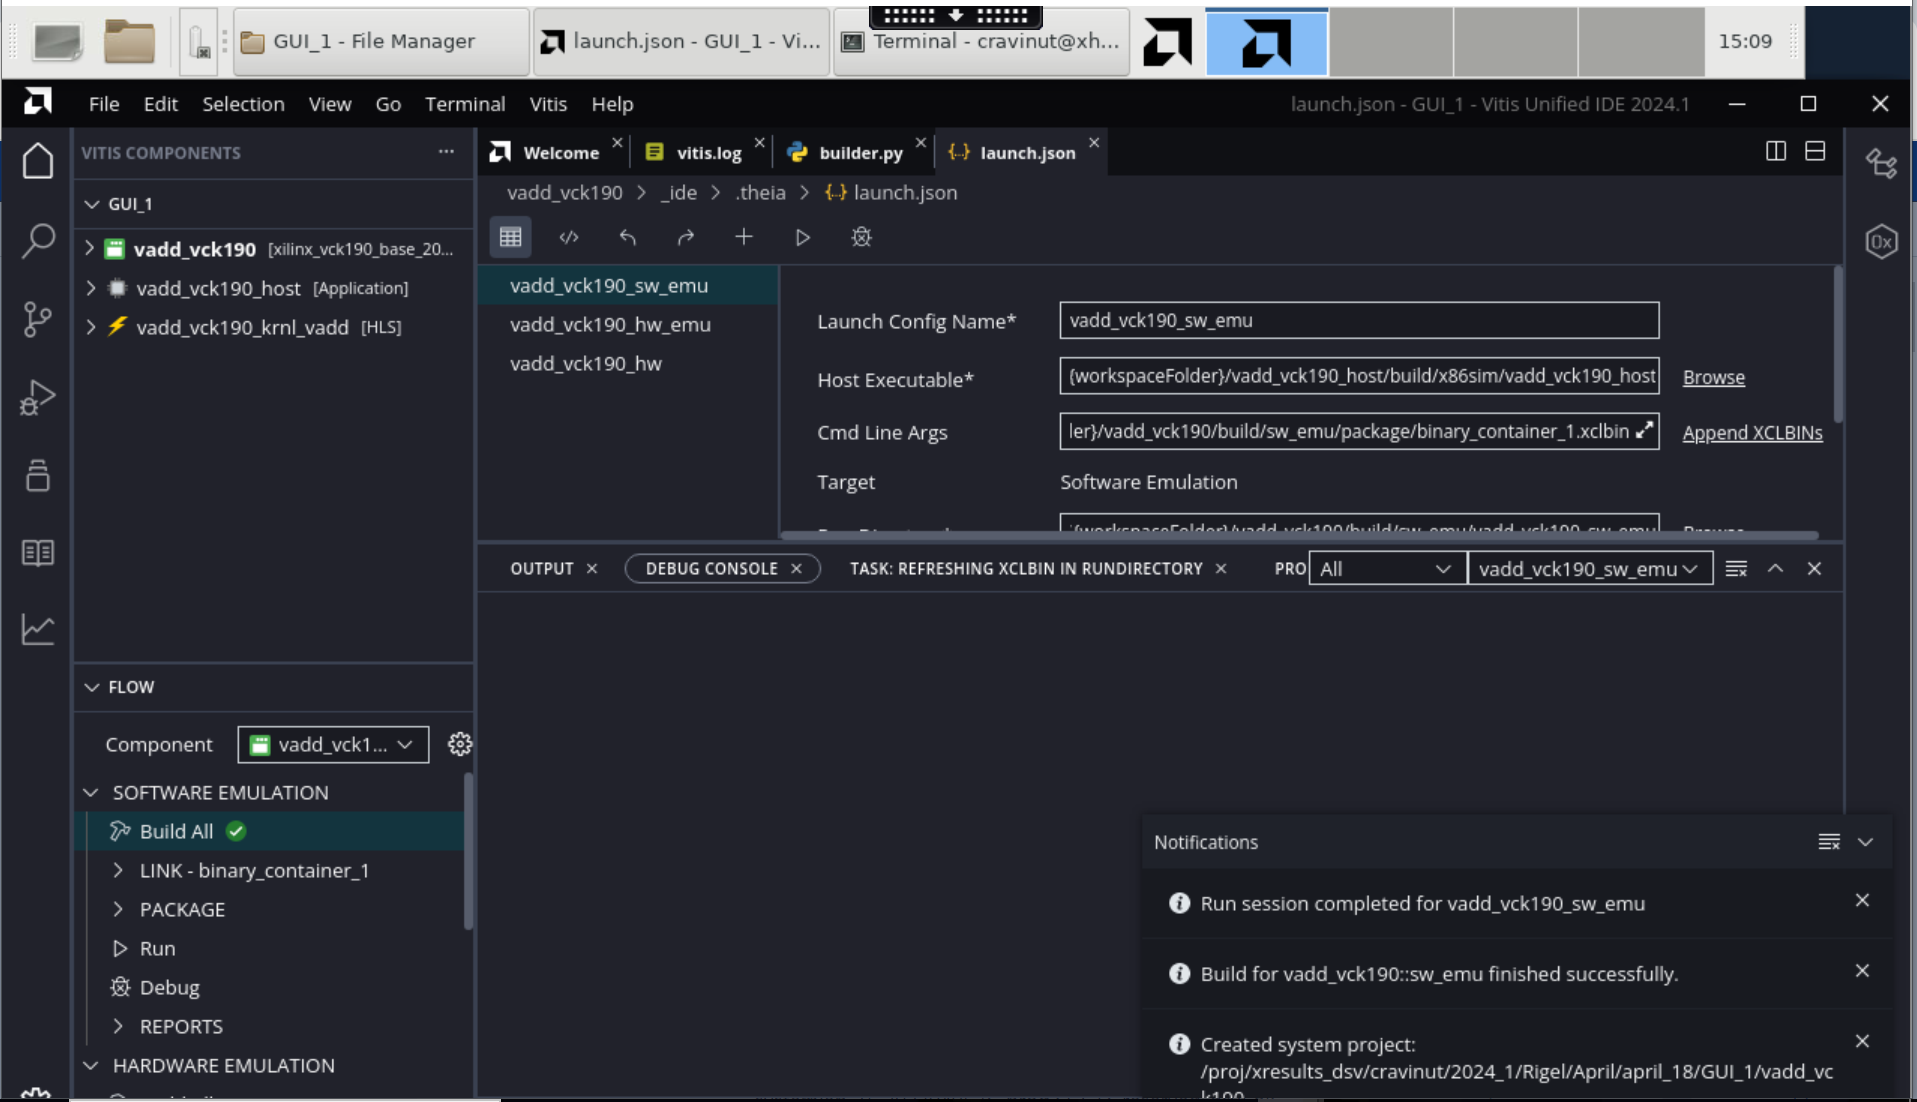Open the Search view in the sidebar
The image size is (1917, 1102).
pyautogui.click(x=37, y=242)
